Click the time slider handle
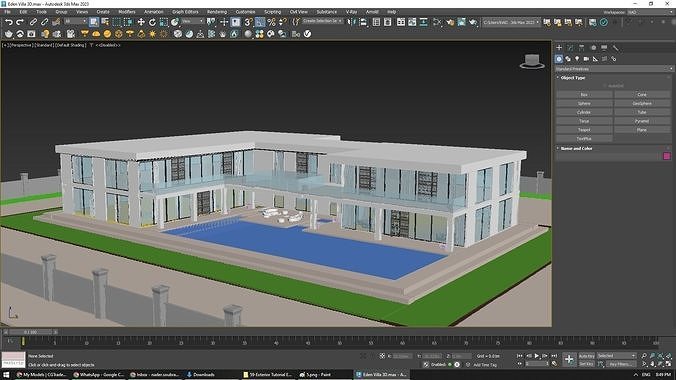This screenshot has height=380, width=676. coord(31,332)
